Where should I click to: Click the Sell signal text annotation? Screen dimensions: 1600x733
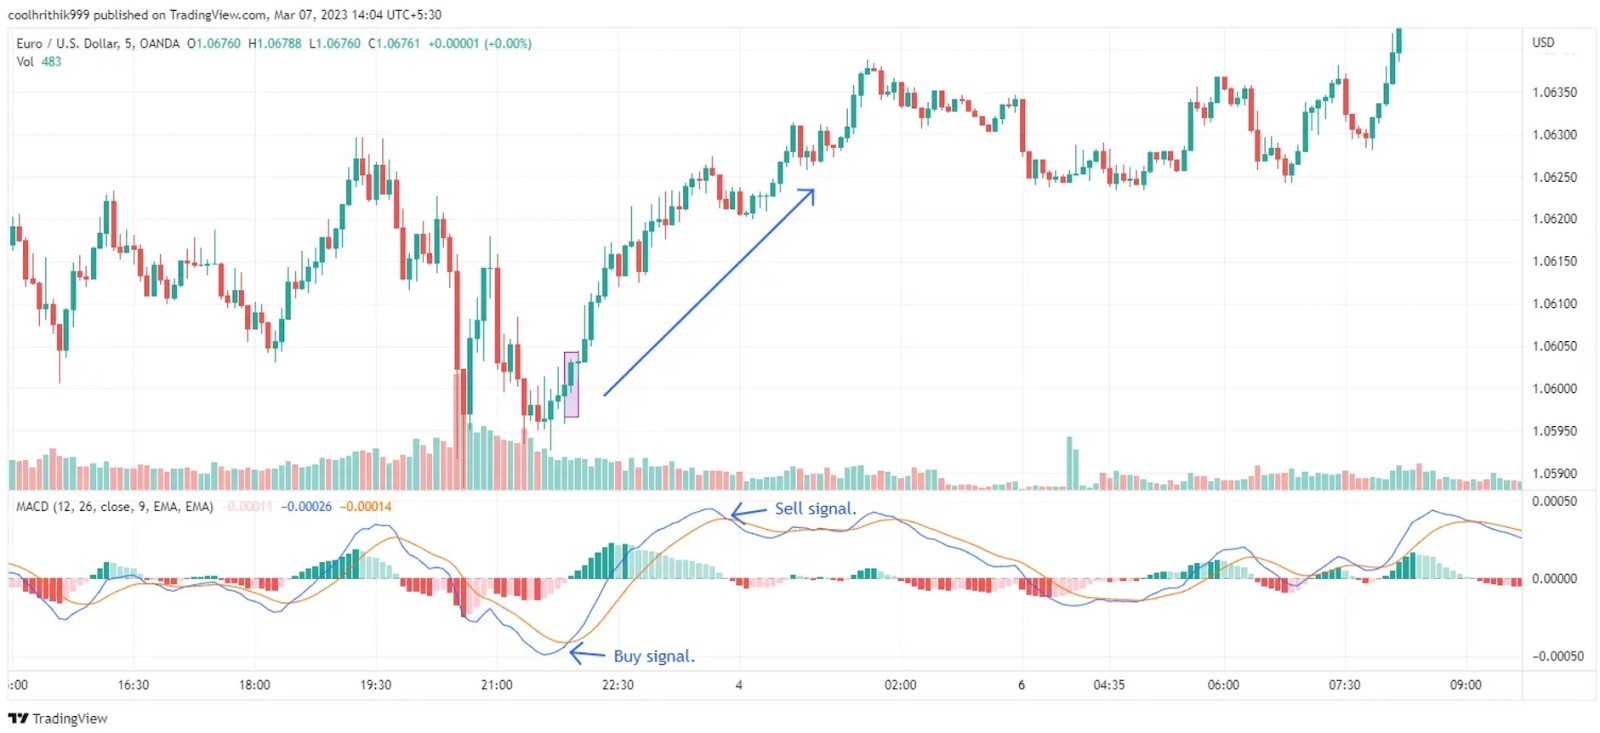point(815,509)
